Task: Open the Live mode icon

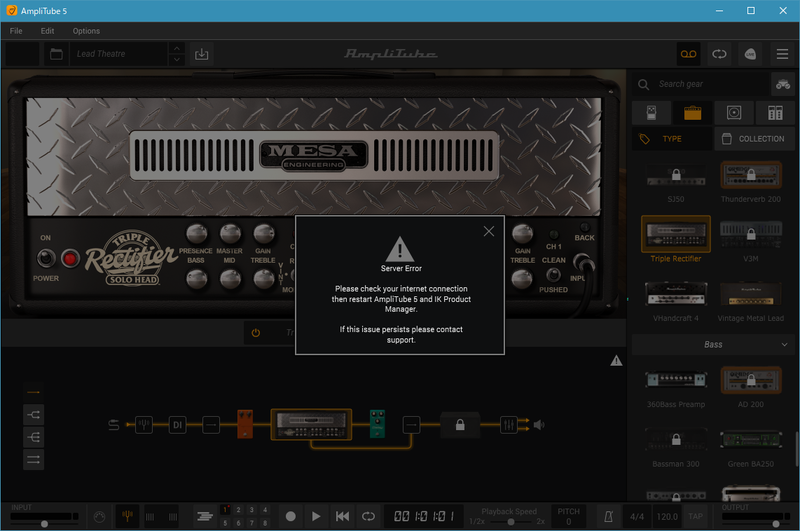Action: tap(750, 54)
